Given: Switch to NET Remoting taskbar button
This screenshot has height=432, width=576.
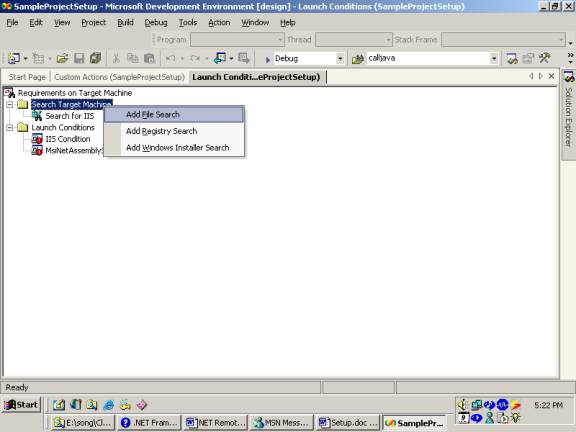Looking at the screenshot, I should [x=216, y=423].
